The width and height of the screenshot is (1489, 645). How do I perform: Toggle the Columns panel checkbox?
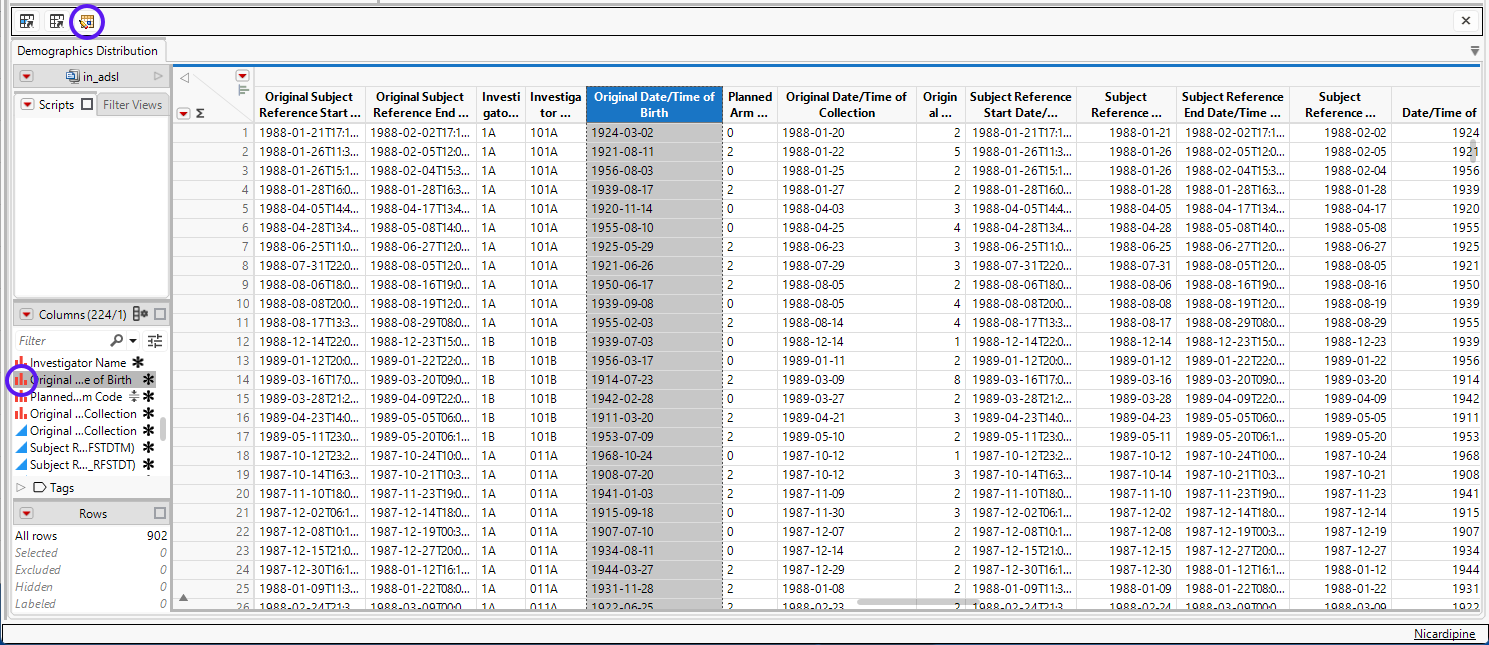coord(160,315)
